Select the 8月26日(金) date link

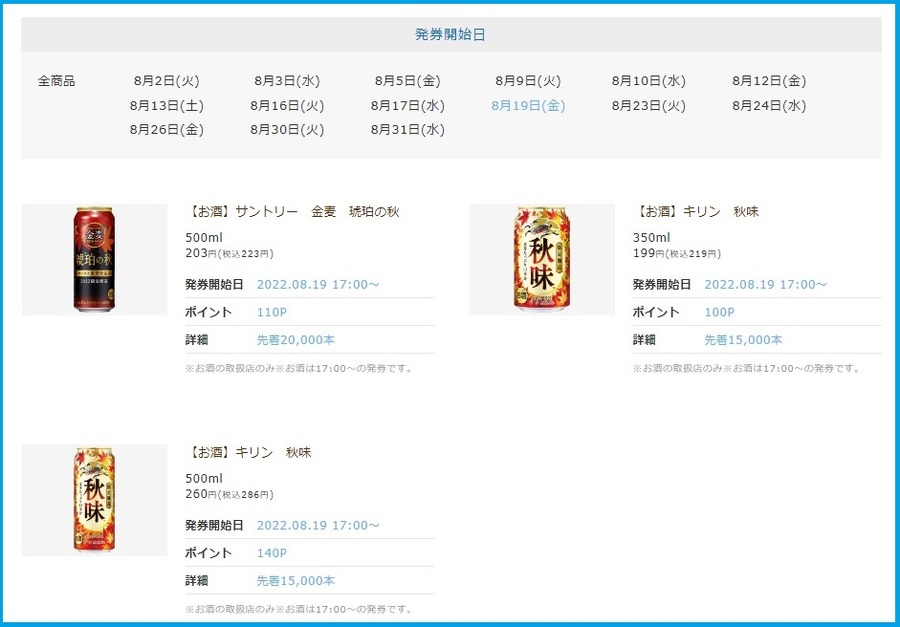166,130
